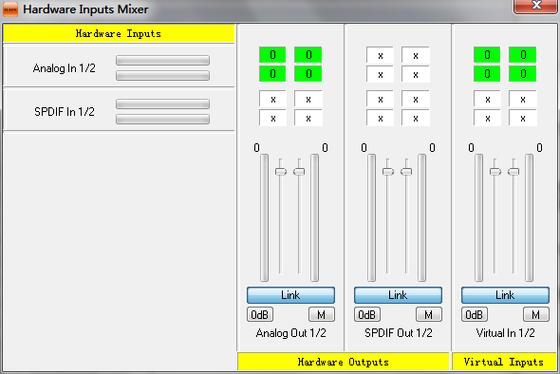Click the orange app icon in title bar
The image size is (560, 374).
[10, 10]
